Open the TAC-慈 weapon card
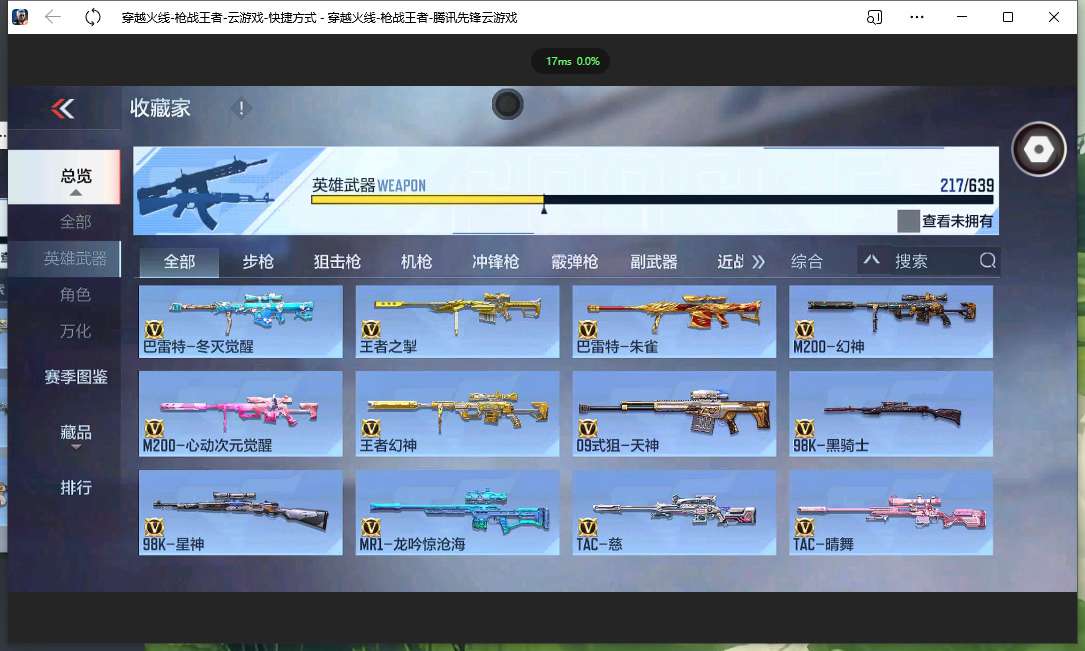This screenshot has height=651, width=1085. click(x=674, y=513)
